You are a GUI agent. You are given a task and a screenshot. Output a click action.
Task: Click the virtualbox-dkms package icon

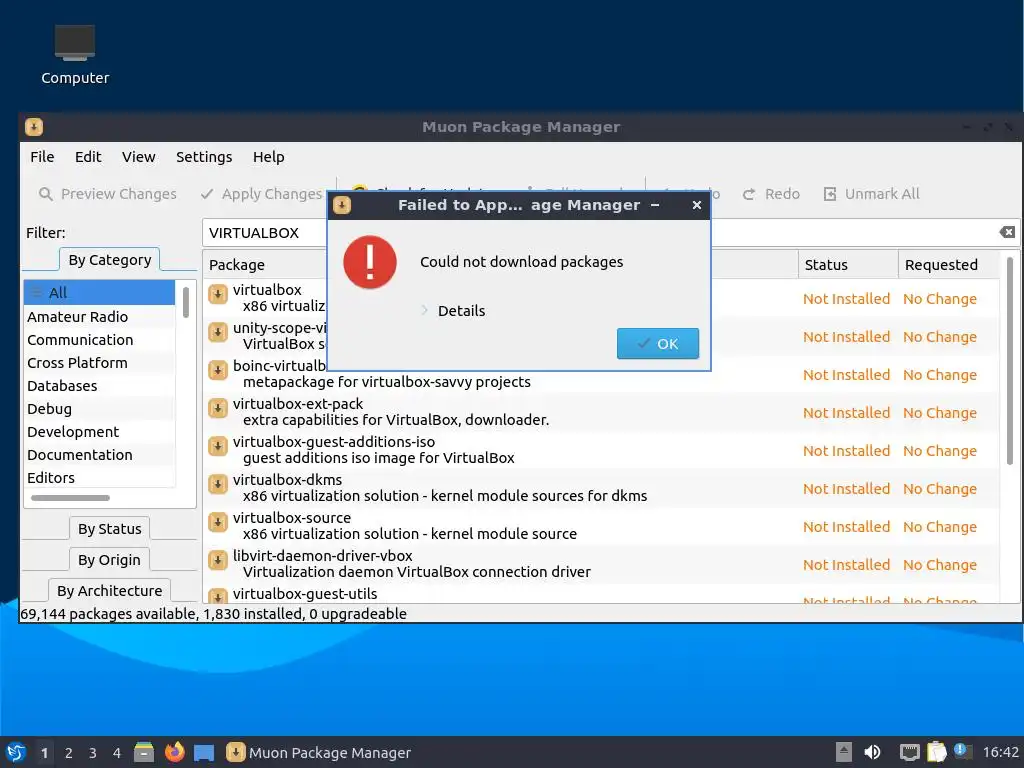[217, 484]
